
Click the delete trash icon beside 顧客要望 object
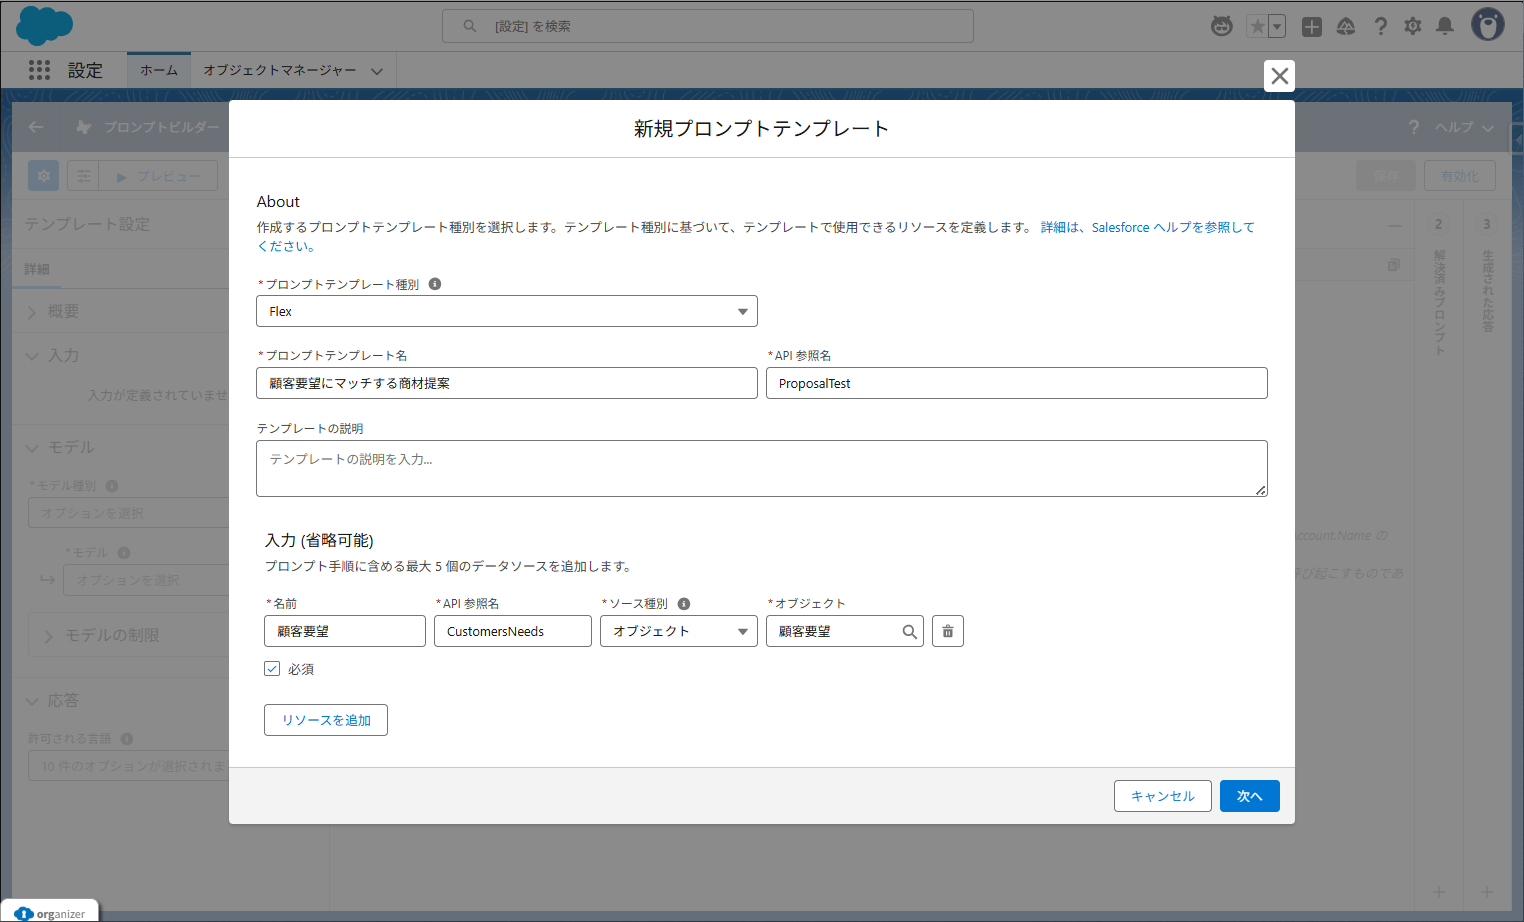click(947, 631)
